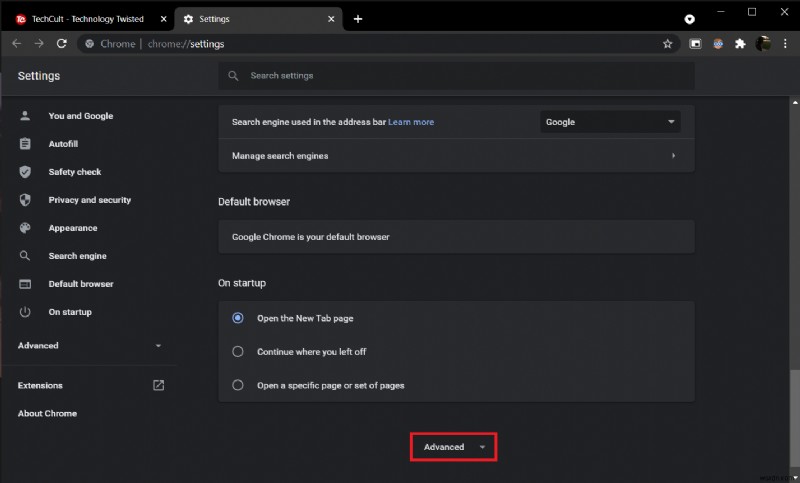Image resolution: width=800 pixels, height=483 pixels.
Task: Expand Advanced in the left sidebar
Action: [x=89, y=346]
